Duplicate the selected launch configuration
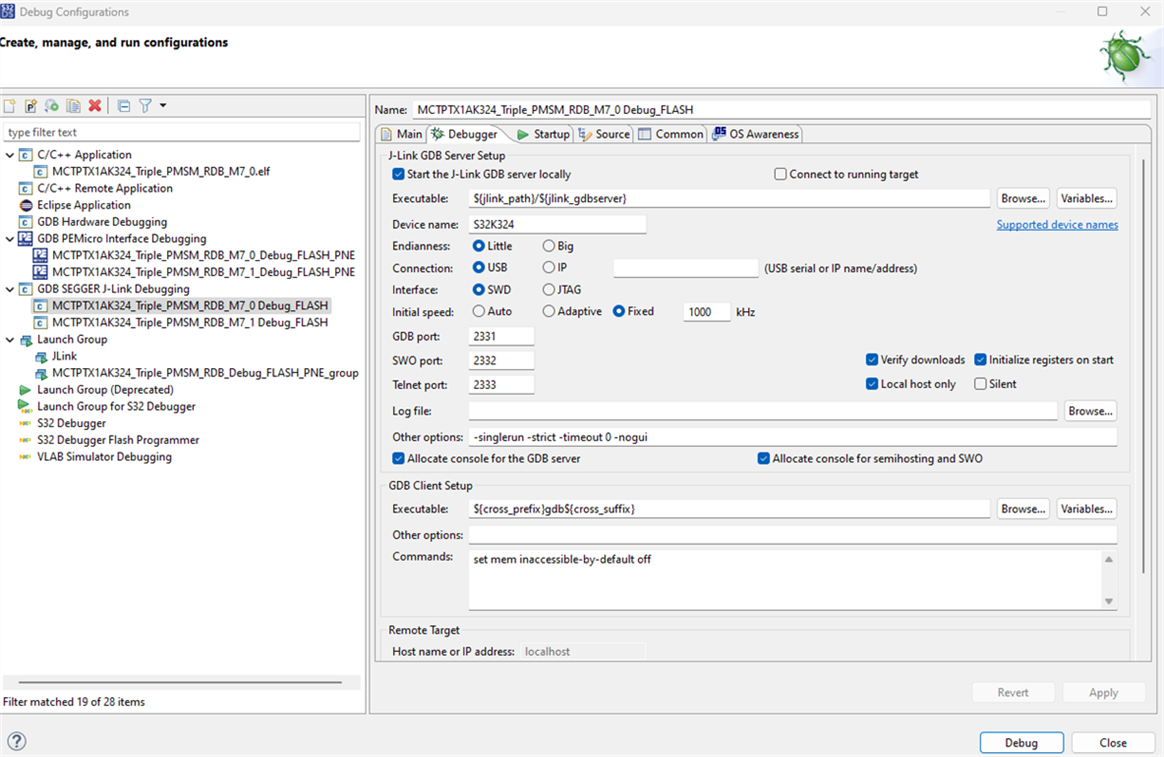 (73, 106)
